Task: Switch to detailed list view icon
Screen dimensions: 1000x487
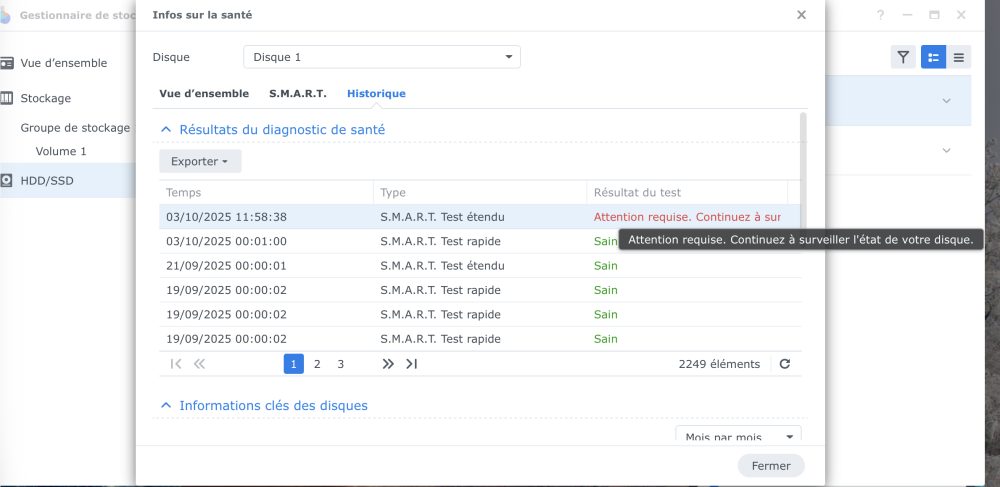Action: [933, 57]
